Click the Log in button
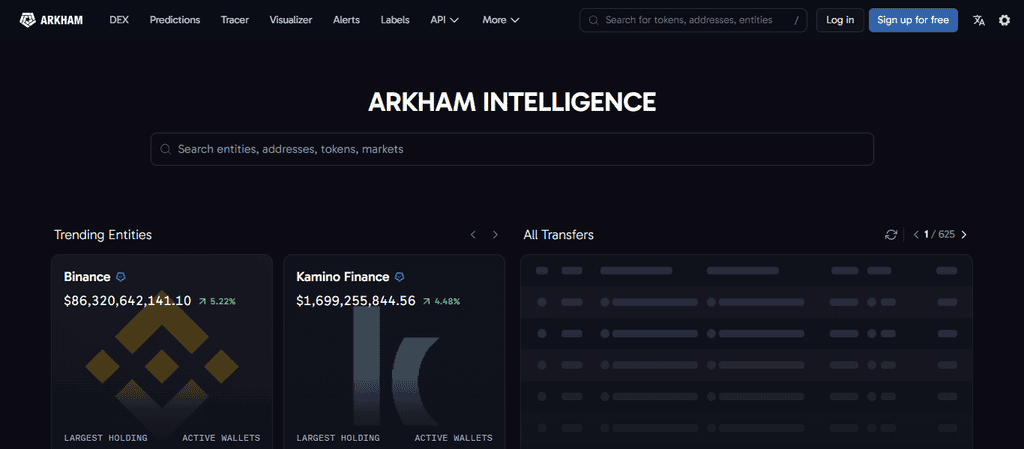Image resolution: width=1024 pixels, height=449 pixels. 840,20
